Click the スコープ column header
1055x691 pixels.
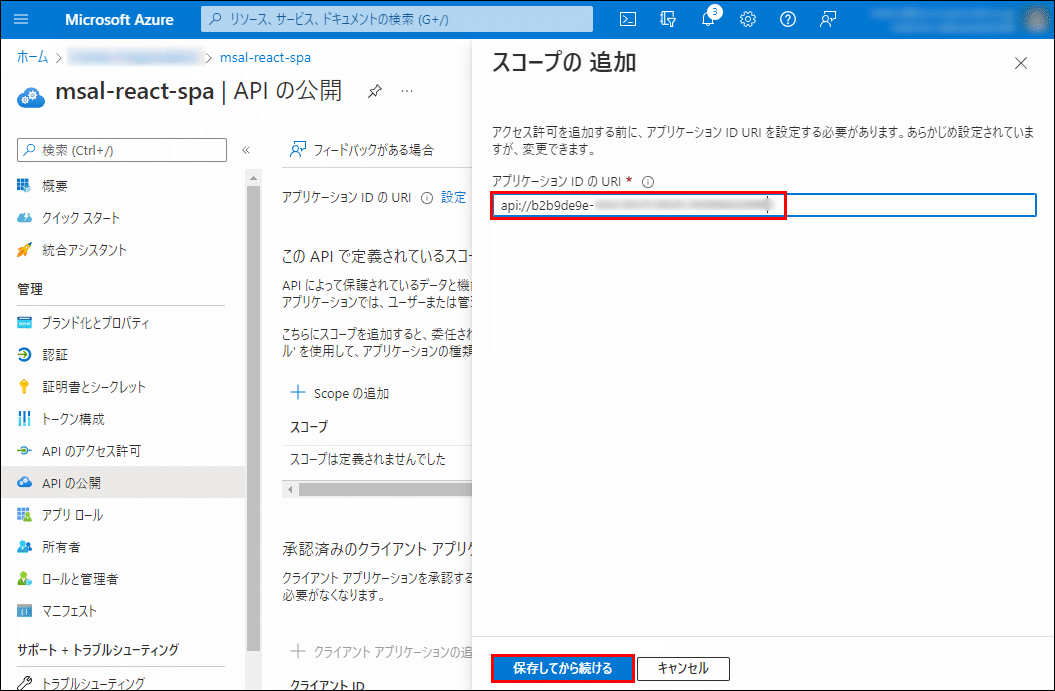[309, 427]
